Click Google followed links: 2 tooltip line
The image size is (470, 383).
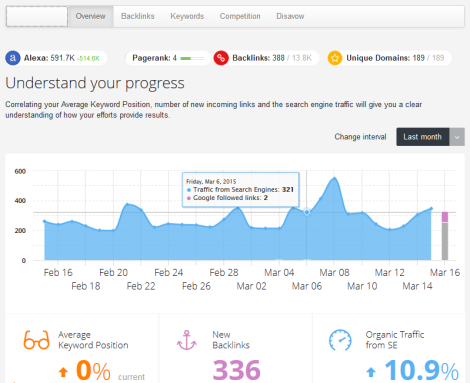227,198
